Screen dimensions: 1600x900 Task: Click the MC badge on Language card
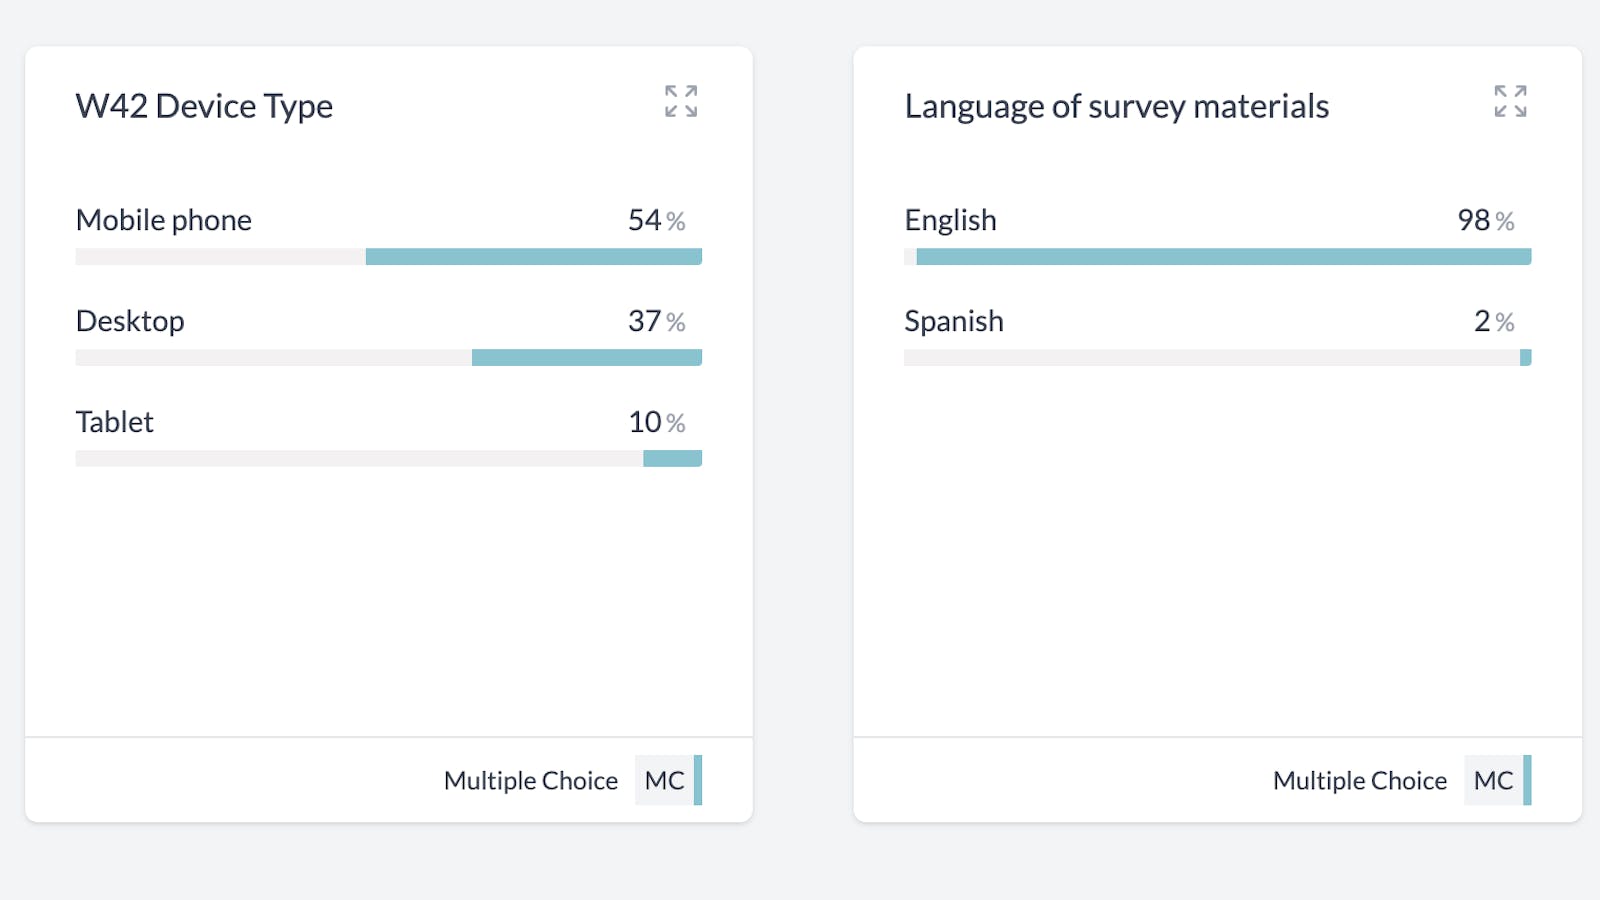click(1494, 780)
